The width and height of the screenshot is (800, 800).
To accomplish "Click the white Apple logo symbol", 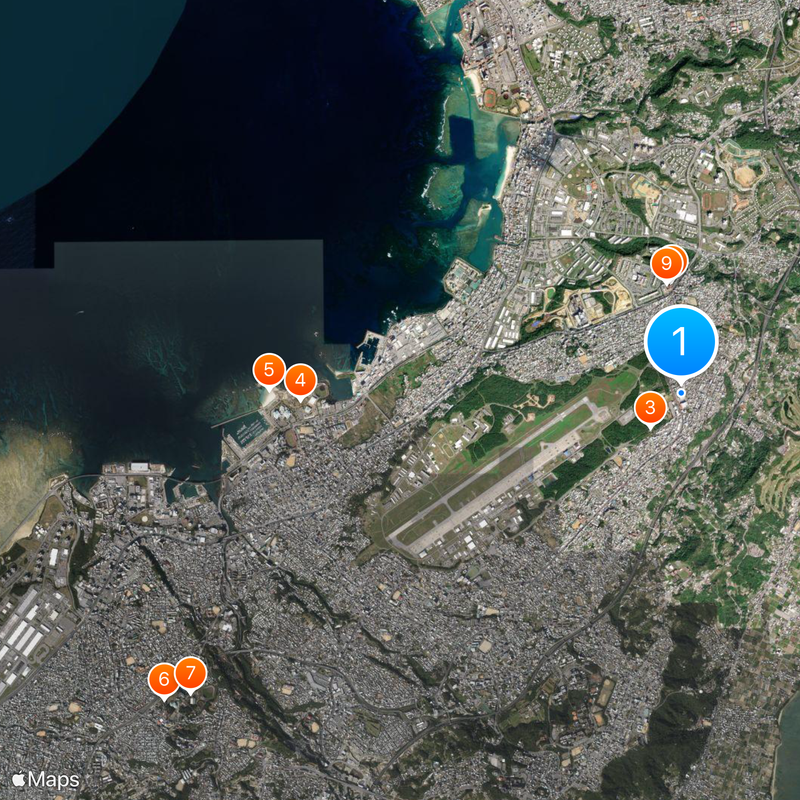I will click(x=18, y=777).
